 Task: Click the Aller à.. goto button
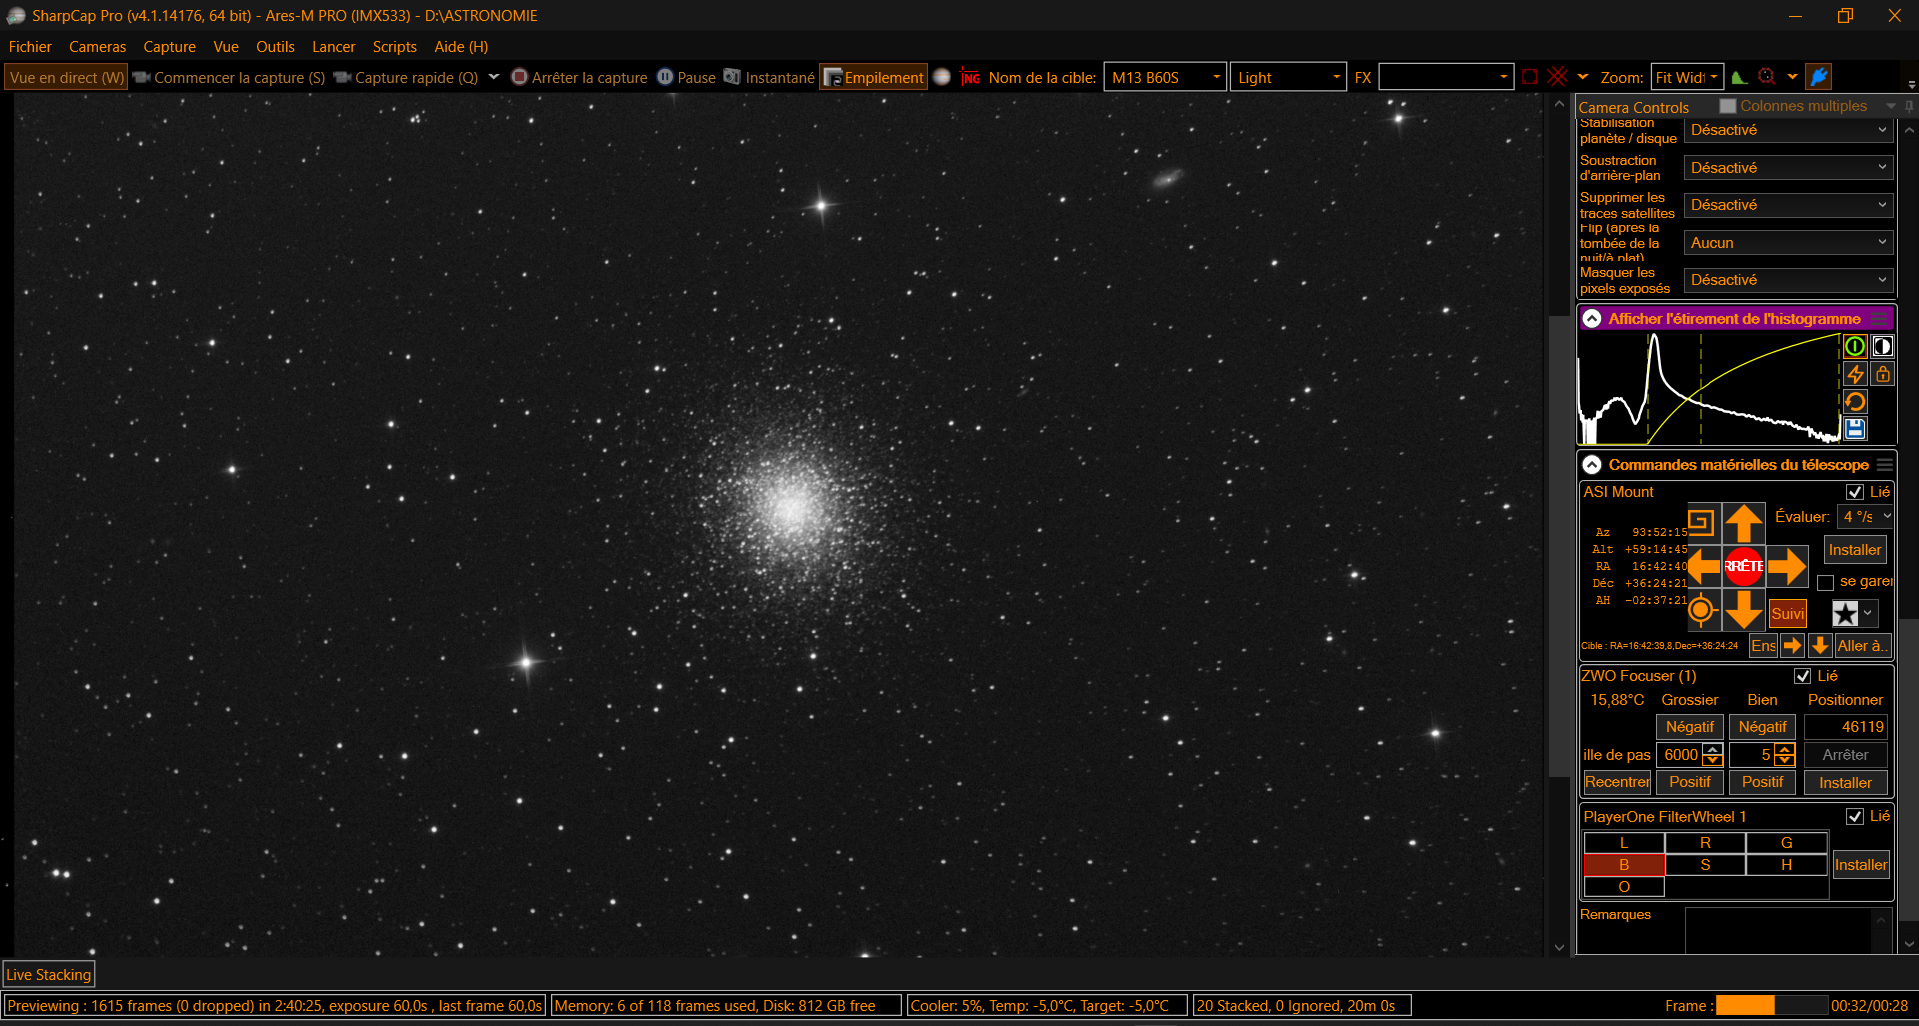(x=1862, y=646)
